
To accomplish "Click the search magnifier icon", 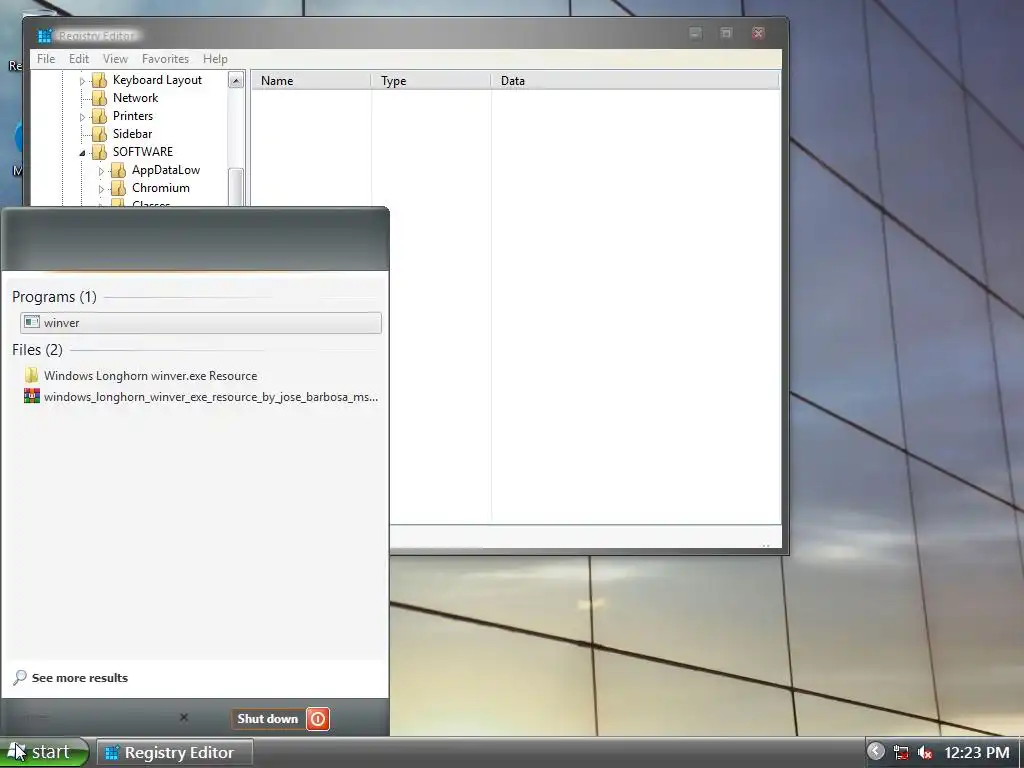I will point(20,678).
